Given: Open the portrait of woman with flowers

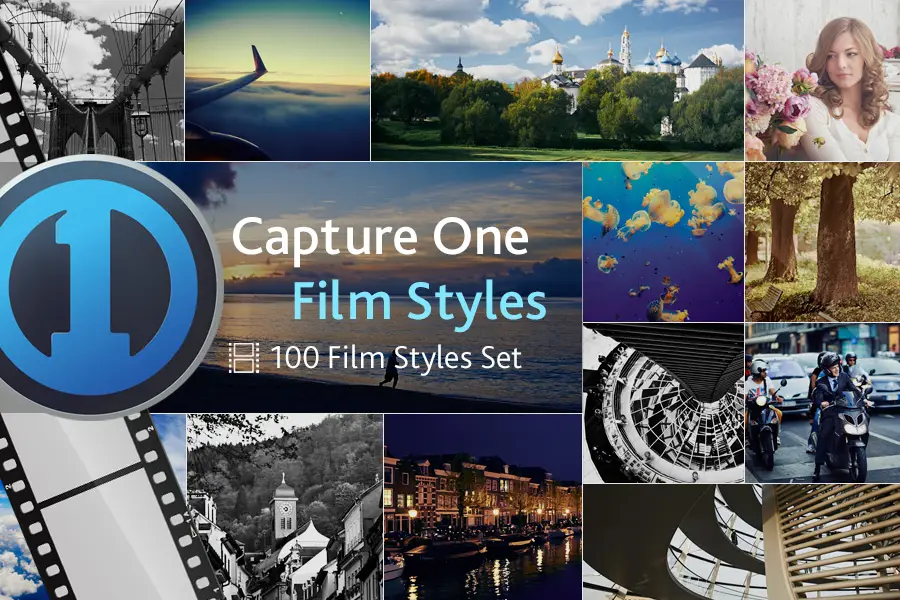Looking at the screenshot, I should [x=823, y=80].
